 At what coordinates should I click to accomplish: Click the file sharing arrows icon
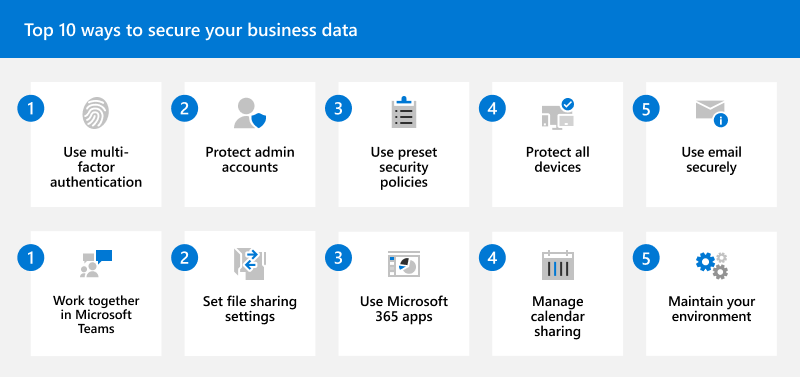pyautogui.click(x=250, y=264)
